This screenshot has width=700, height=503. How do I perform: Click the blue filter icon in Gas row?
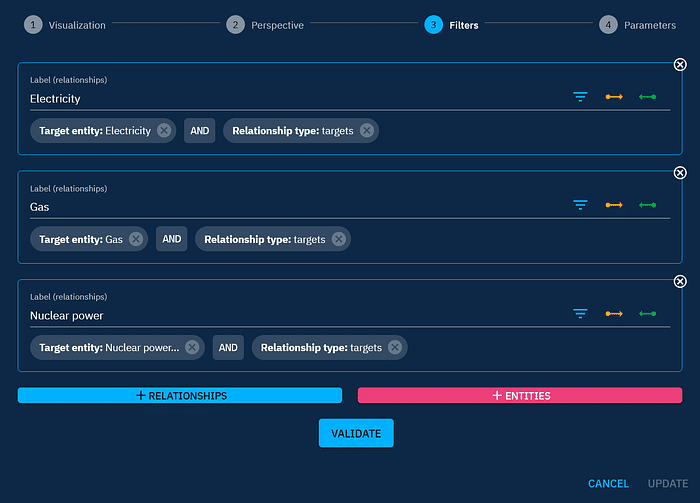click(580, 205)
